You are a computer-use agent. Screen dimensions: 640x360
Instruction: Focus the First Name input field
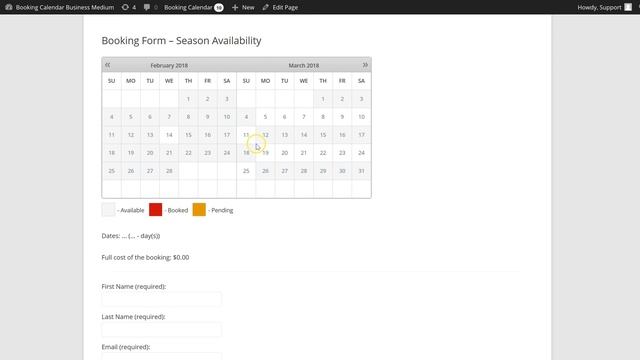pos(162,299)
